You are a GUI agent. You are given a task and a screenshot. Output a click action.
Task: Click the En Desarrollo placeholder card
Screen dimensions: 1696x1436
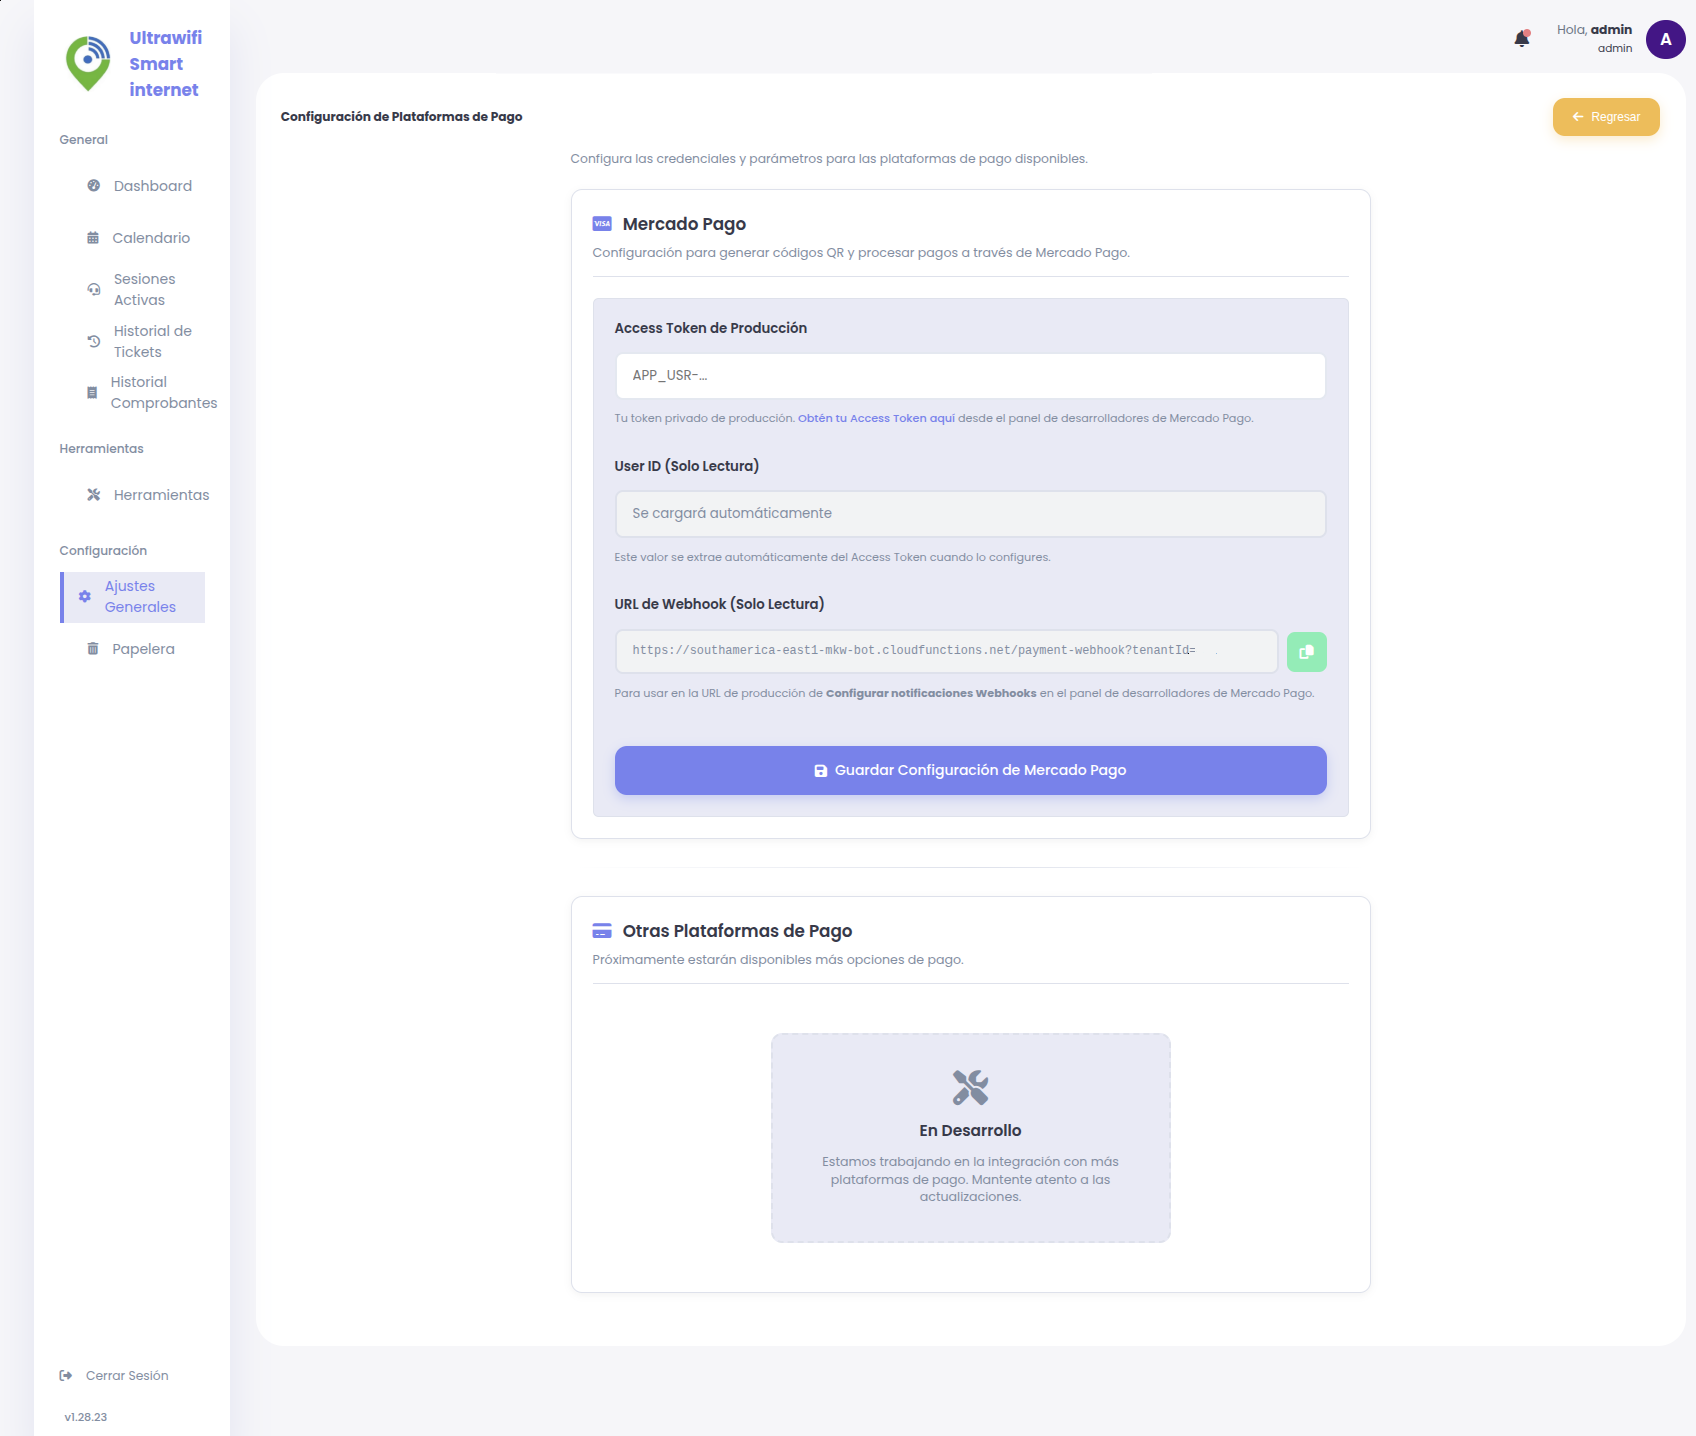coord(970,1137)
